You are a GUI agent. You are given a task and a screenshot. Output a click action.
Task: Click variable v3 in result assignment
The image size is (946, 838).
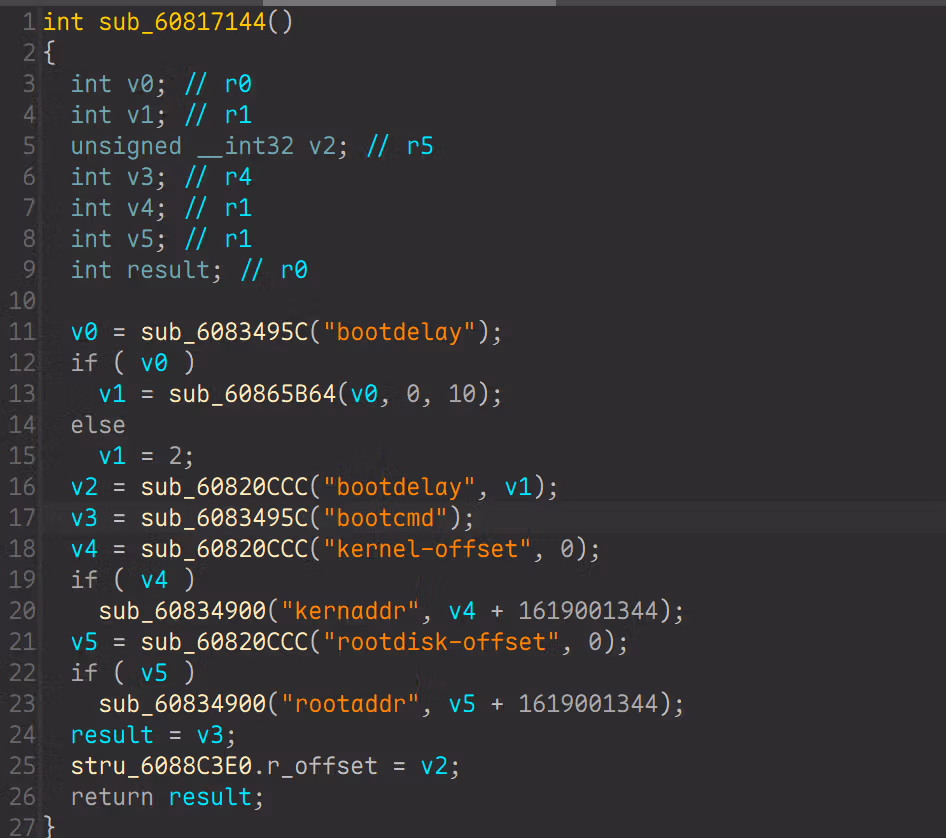[x=210, y=735]
